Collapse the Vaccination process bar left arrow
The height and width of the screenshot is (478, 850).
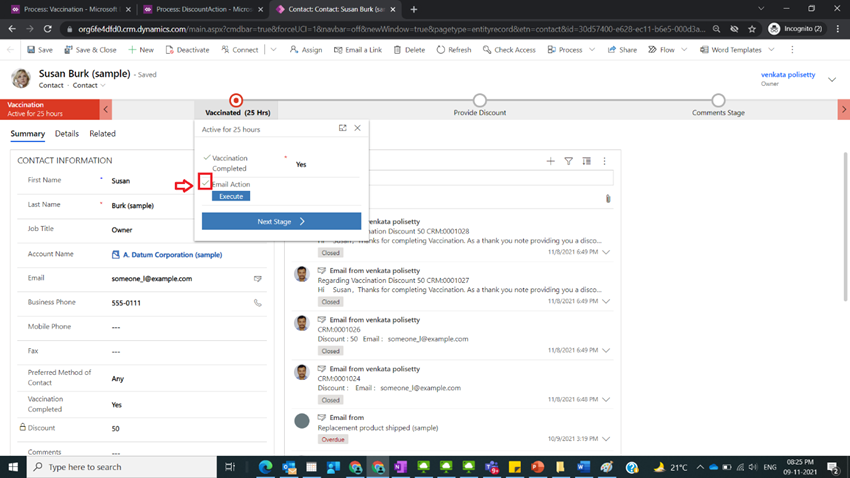point(106,109)
